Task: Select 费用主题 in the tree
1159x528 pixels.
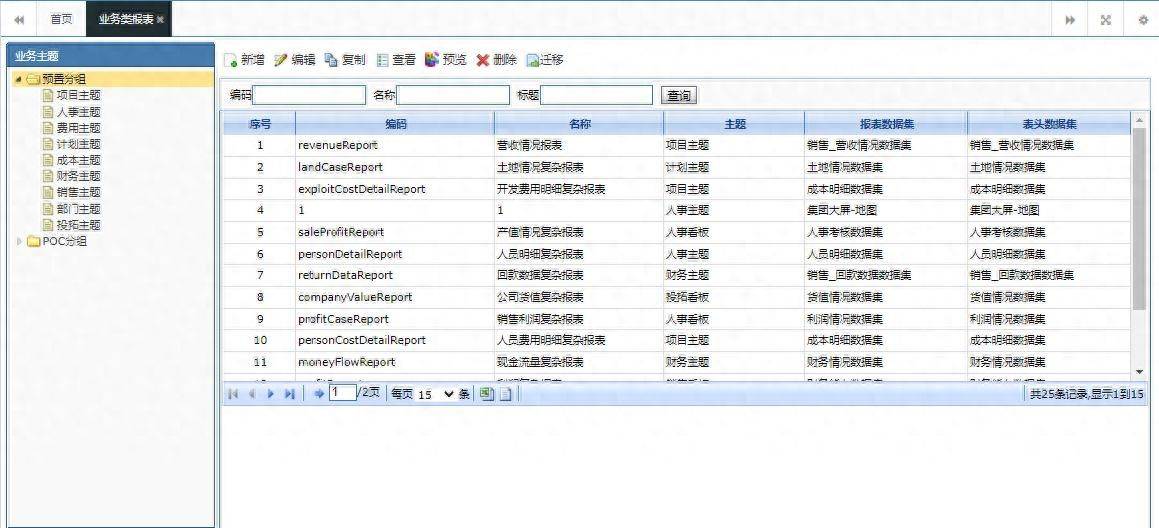Action: point(78,128)
